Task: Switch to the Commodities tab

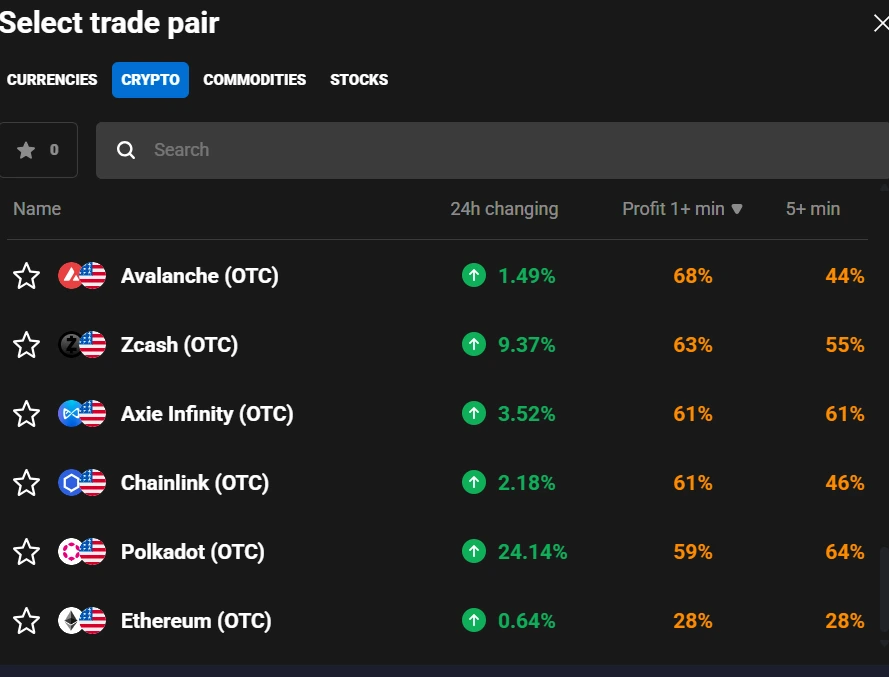Action: pyautogui.click(x=254, y=80)
